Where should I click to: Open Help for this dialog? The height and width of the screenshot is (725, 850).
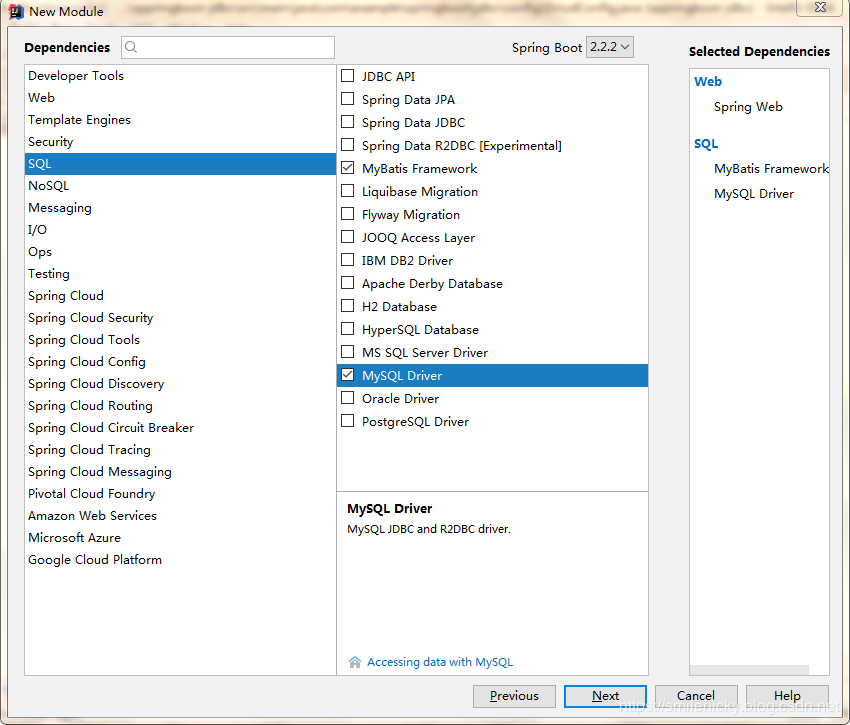click(787, 696)
